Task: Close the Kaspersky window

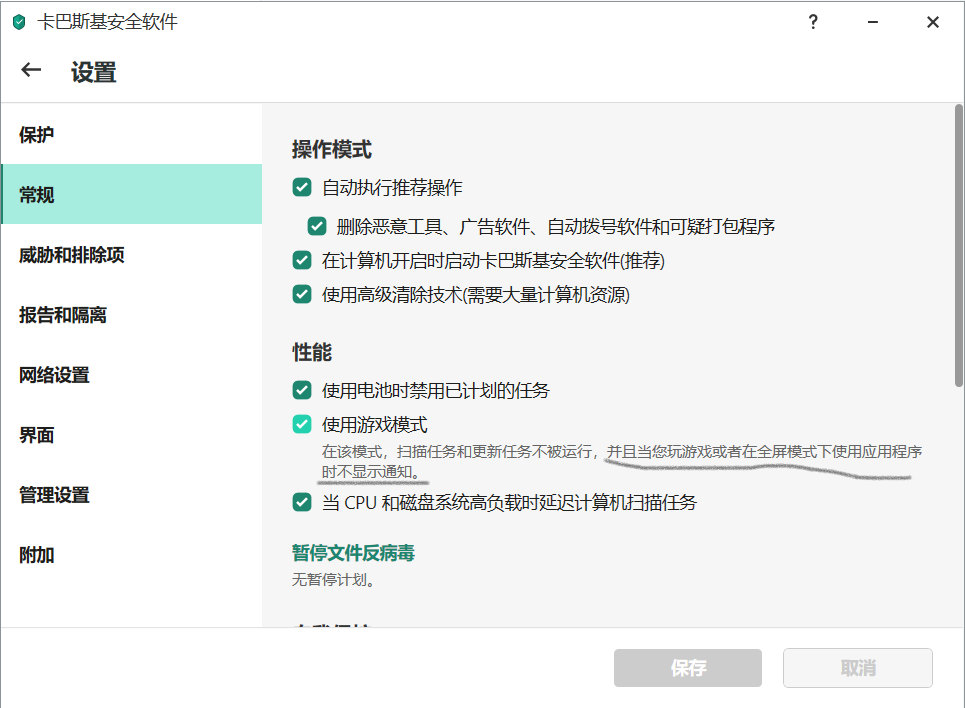Action: pyautogui.click(x=932, y=22)
